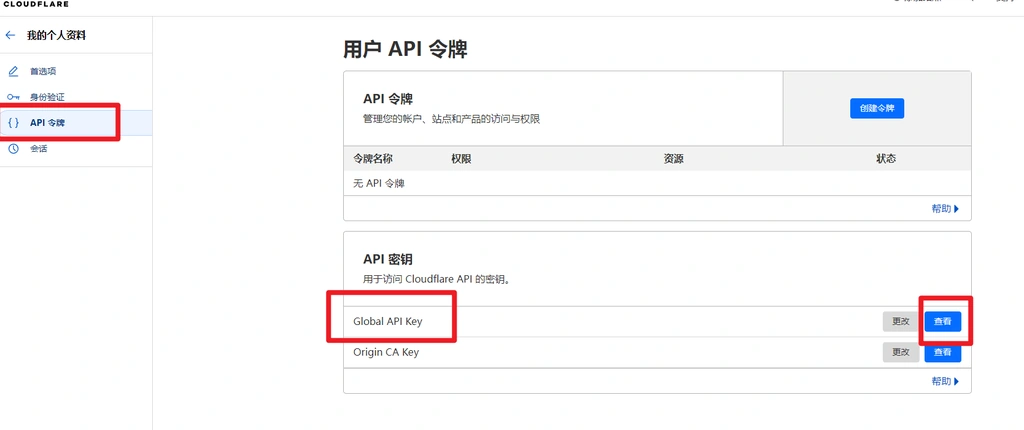
Task: Click 查看 for Global API Key
Action: pos(942,322)
